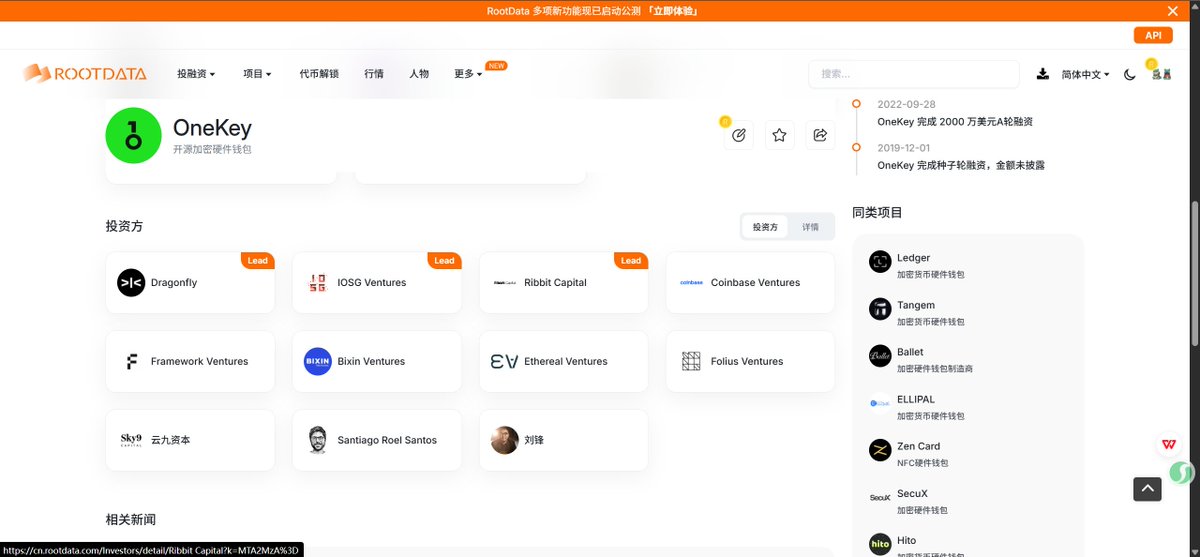This screenshot has height=557, width=1200.
Task: Click the 开源加密硬件钱包 subtitle
Action: (x=212, y=149)
